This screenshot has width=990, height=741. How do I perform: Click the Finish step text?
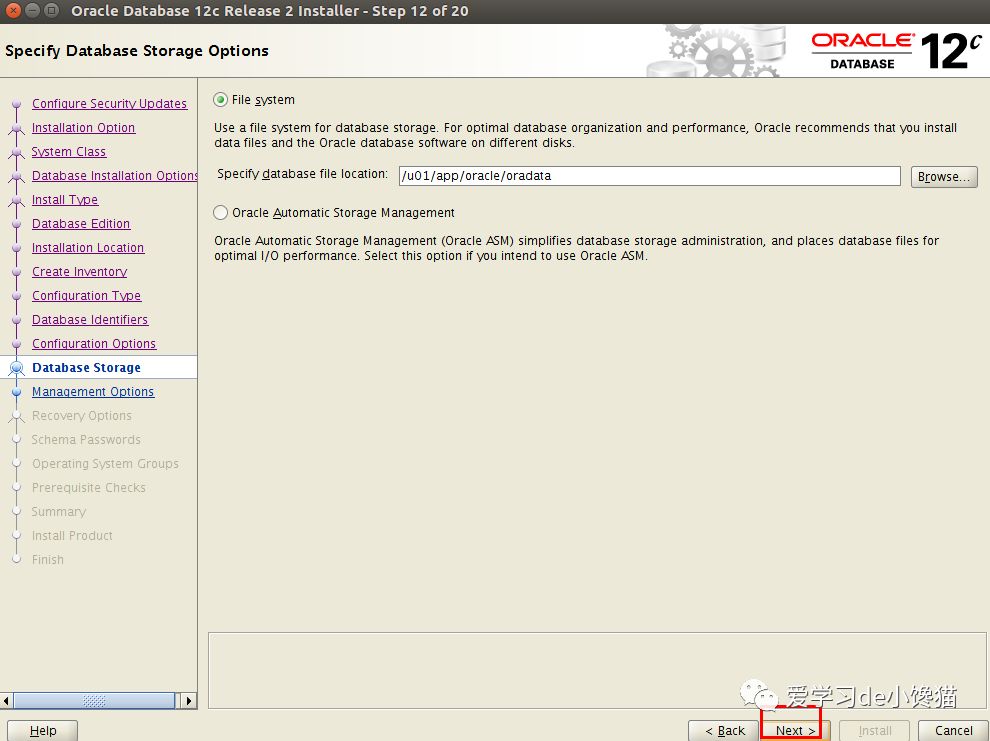[x=48, y=559]
